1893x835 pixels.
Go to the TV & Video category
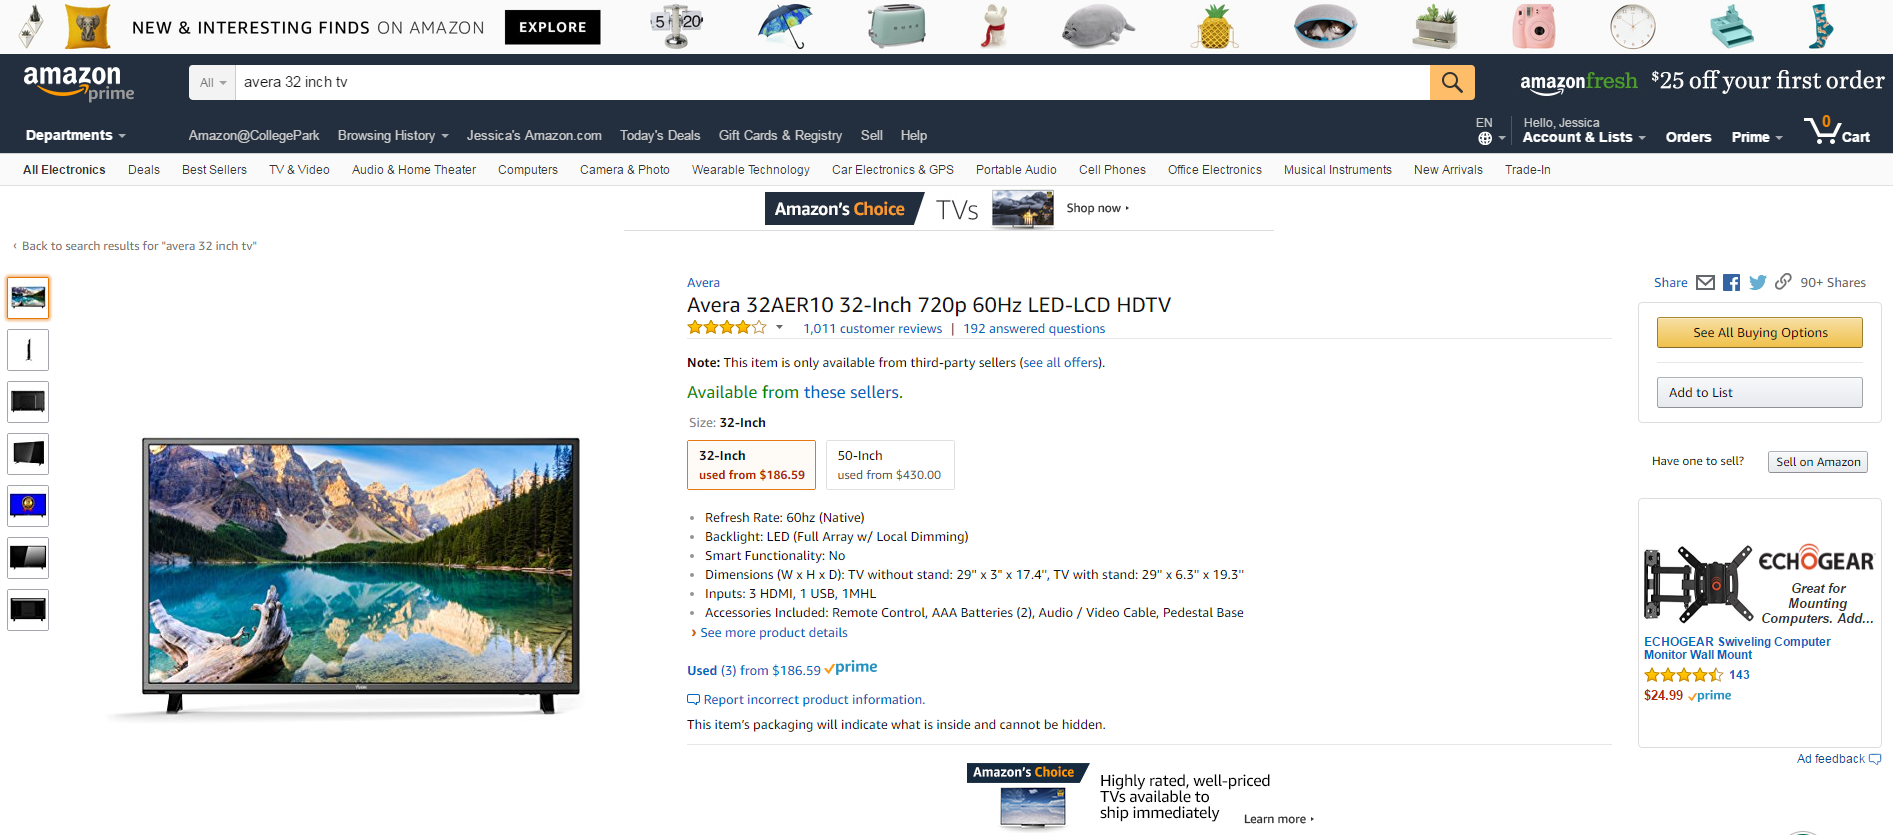tap(299, 170)
